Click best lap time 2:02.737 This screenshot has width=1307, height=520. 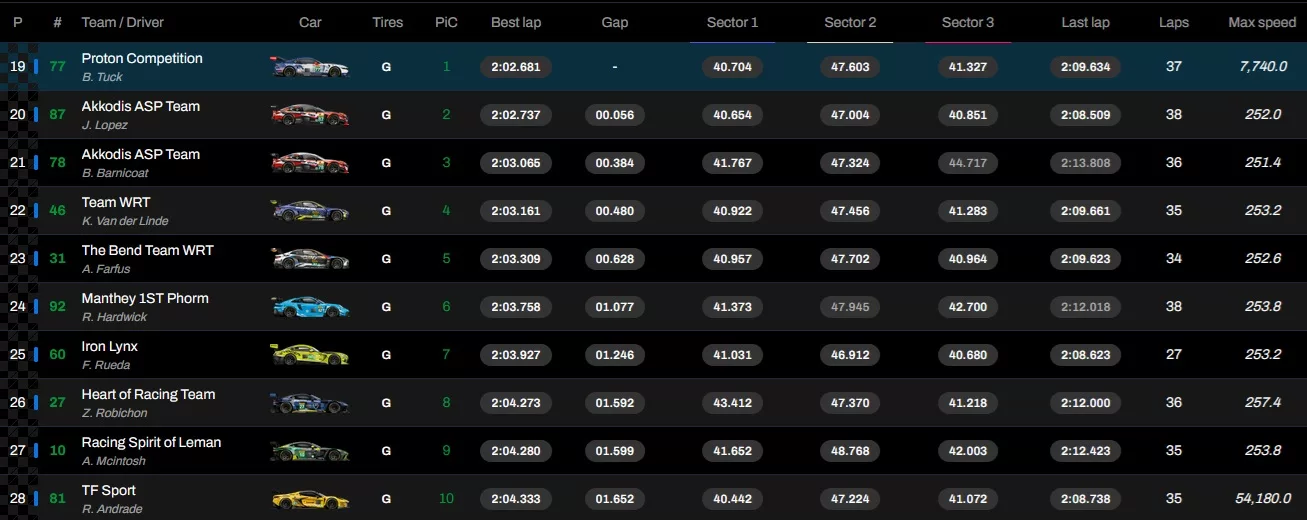pyautogui.click(x=516, y=115)
